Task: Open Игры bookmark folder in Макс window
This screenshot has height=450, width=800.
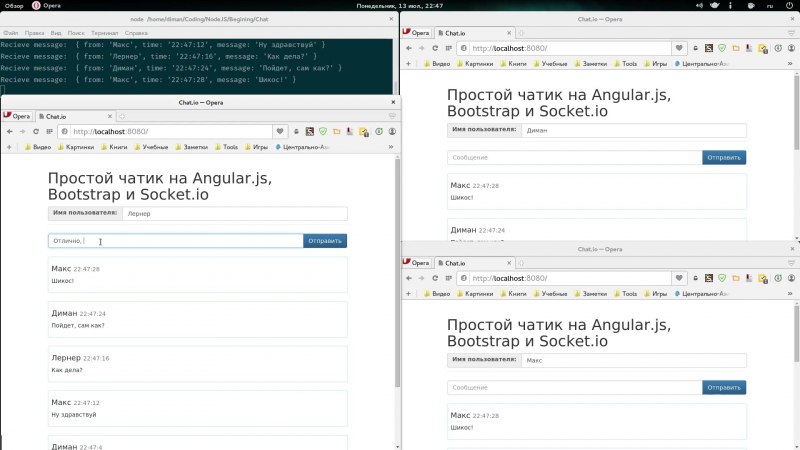Action: 656,293
